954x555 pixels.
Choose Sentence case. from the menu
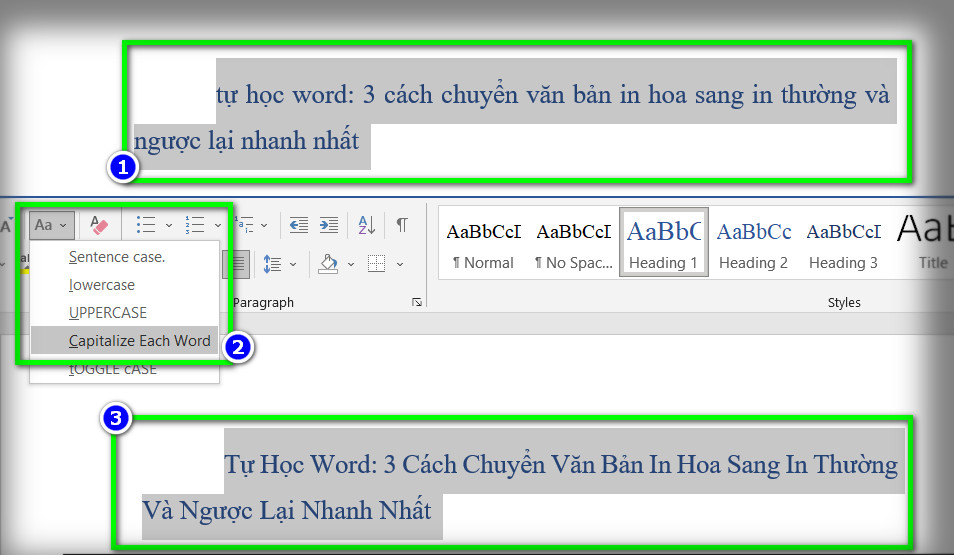[x=124, y=257]
